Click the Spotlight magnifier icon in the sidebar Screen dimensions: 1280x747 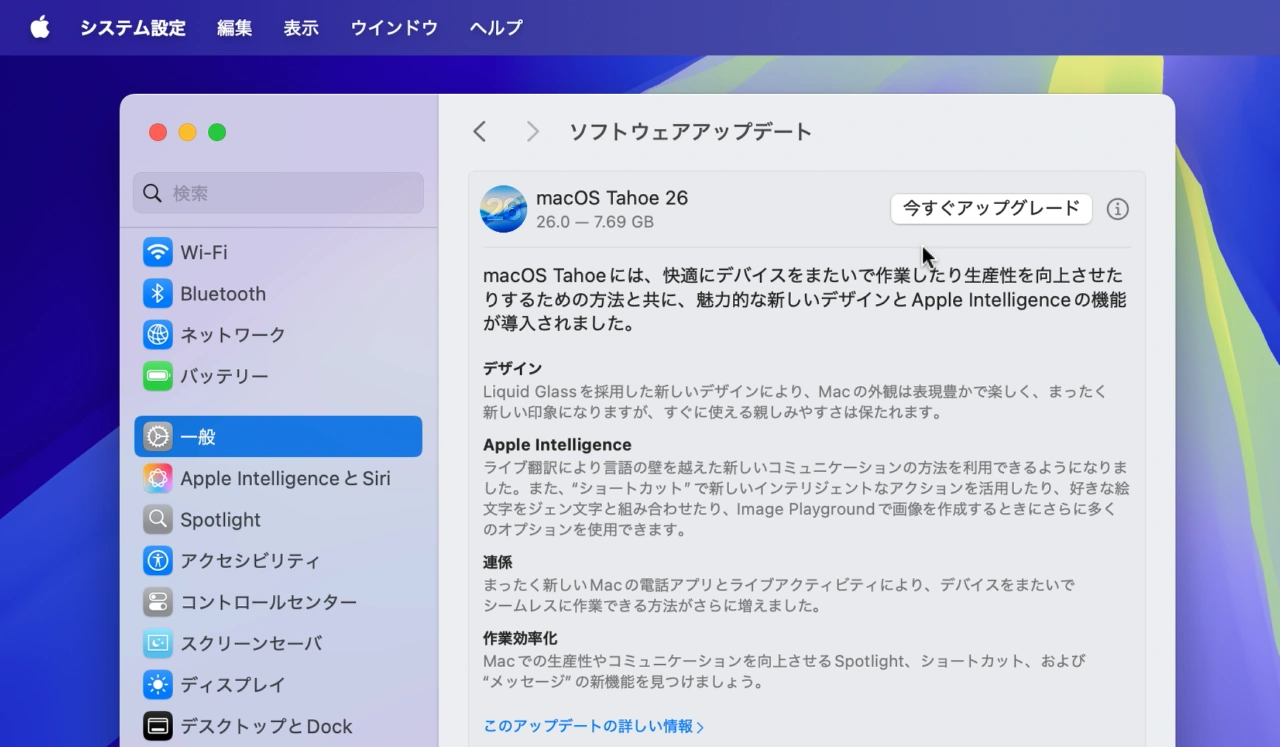[158, 519]
